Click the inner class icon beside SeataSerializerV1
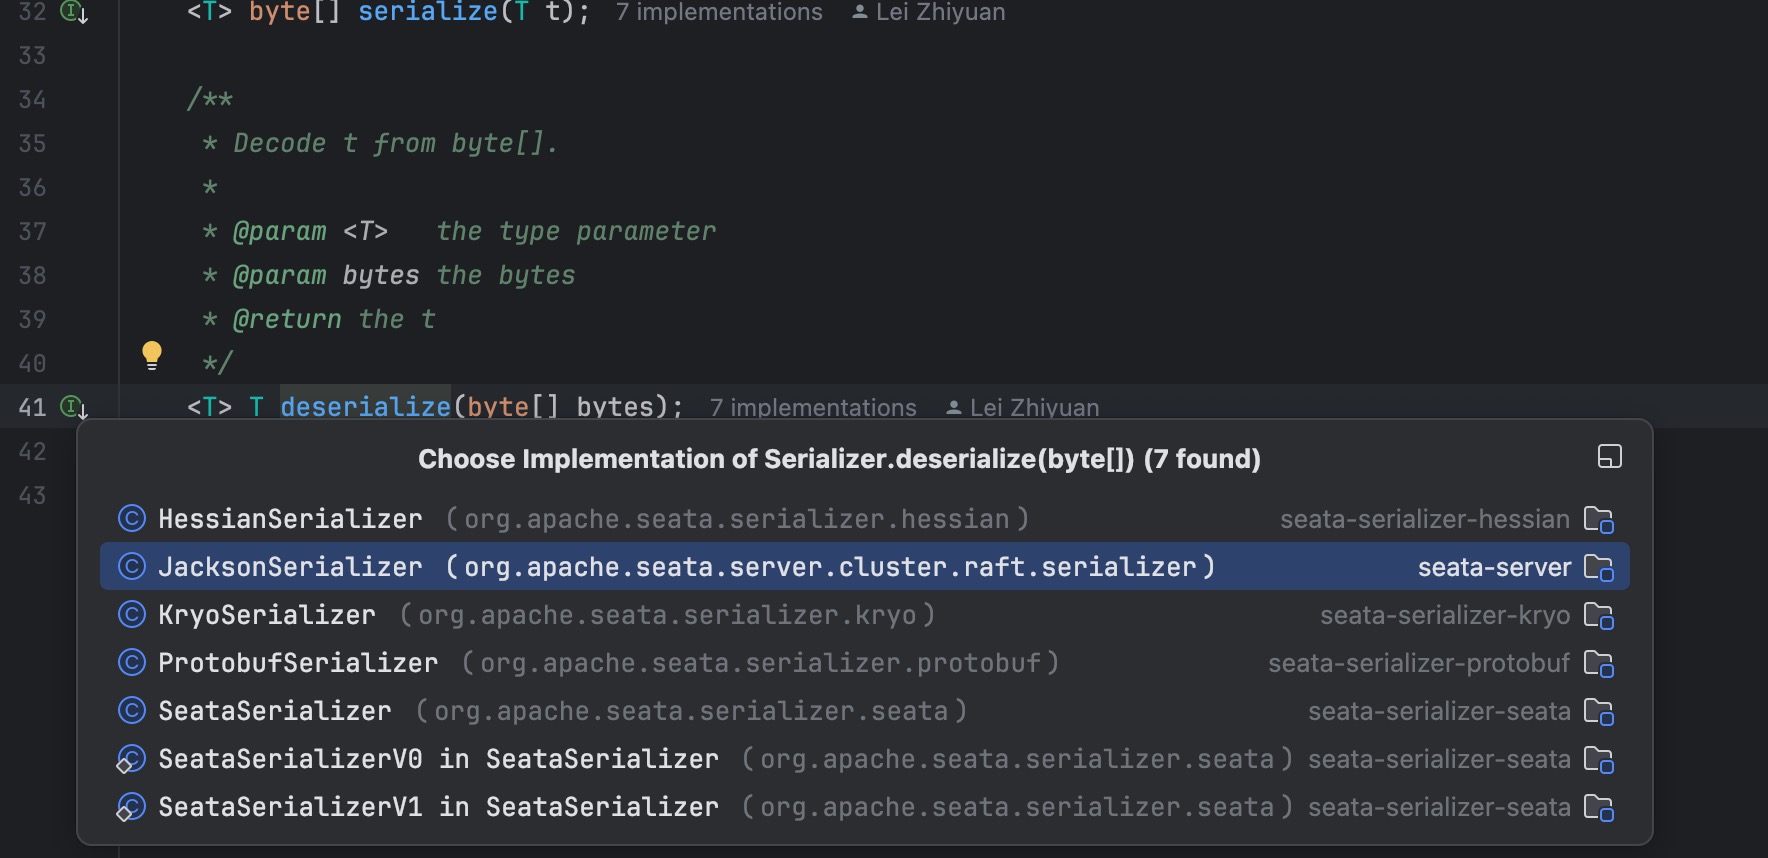This screenshot has width=1768, height=858. [131, 807]
